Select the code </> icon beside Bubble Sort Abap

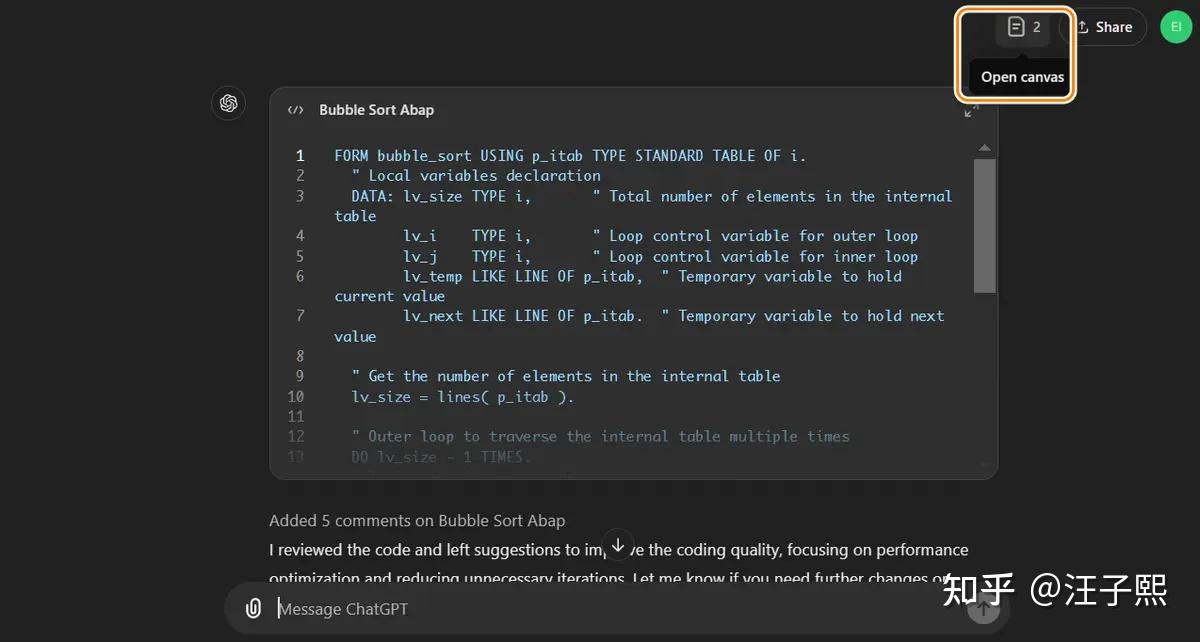coord(296,110)
